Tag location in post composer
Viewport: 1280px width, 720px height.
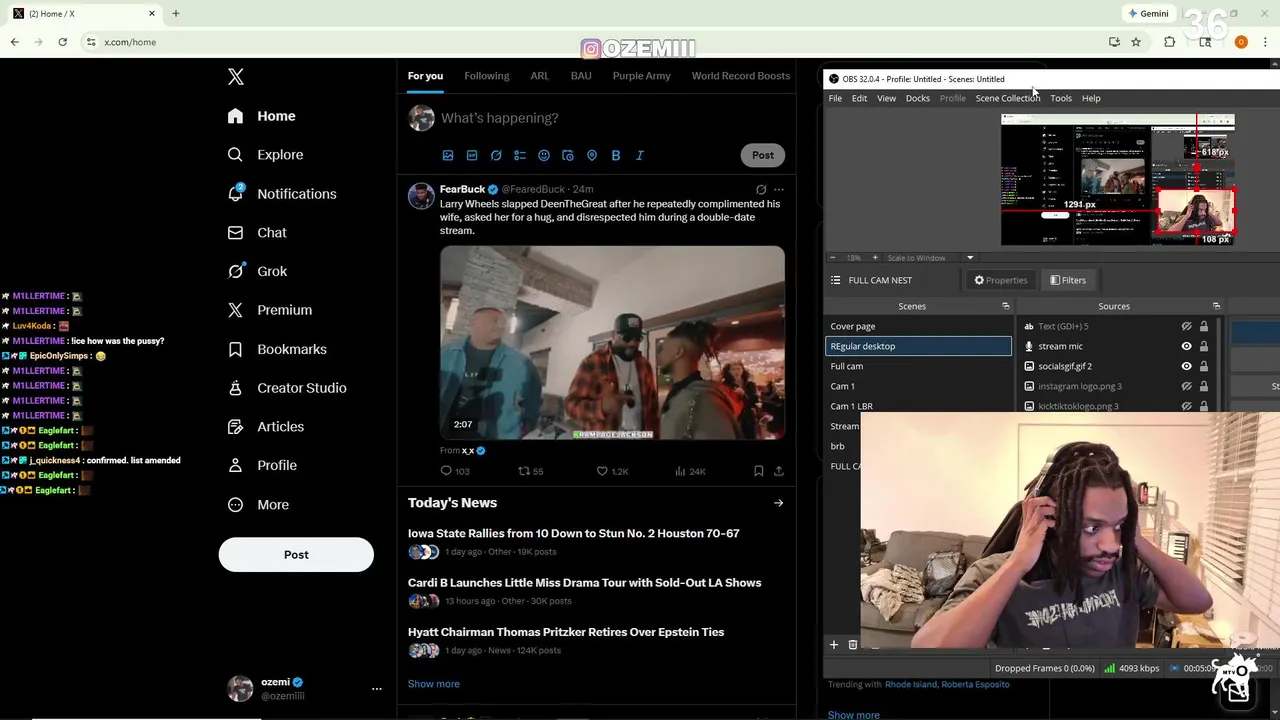pyautogui.click(x=592, y=155)
